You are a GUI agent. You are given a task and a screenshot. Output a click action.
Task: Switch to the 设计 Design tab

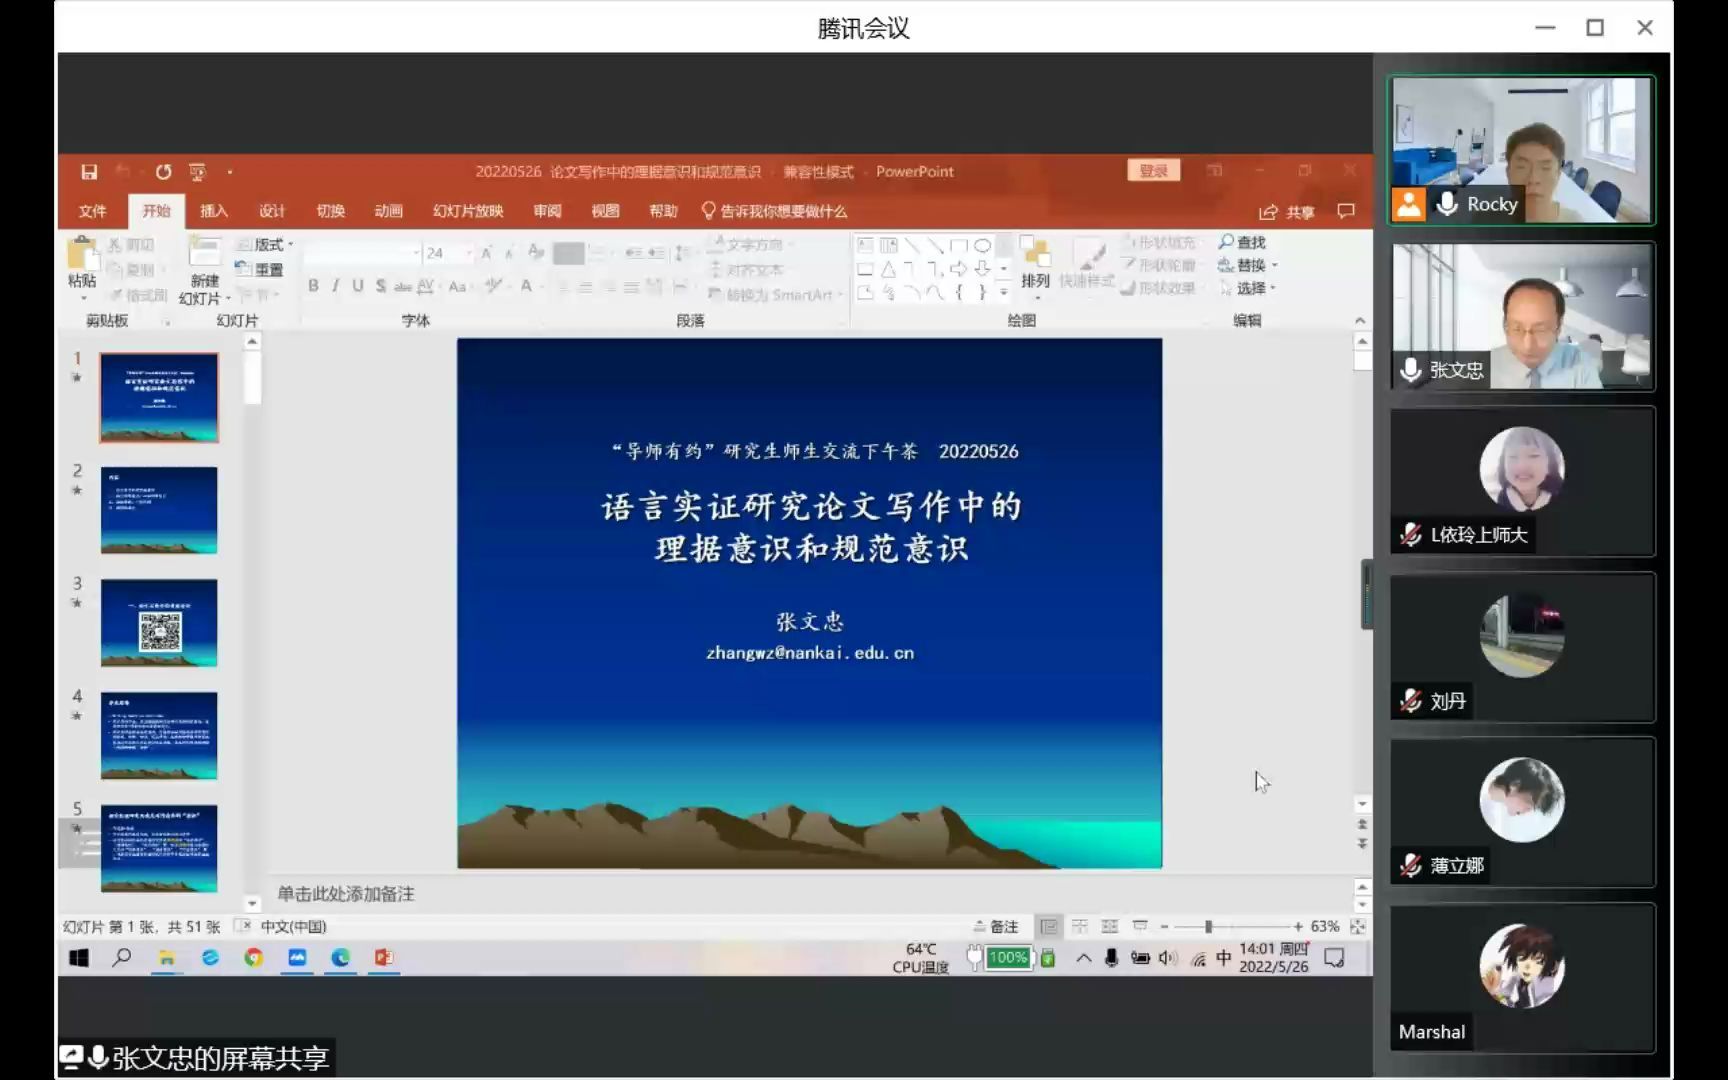[x=272, y=211]
